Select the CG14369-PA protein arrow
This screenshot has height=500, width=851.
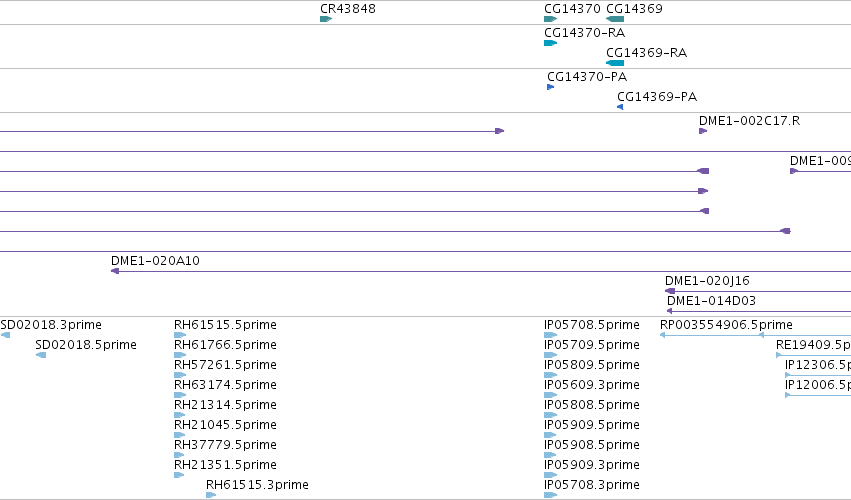tap(620, 107)
